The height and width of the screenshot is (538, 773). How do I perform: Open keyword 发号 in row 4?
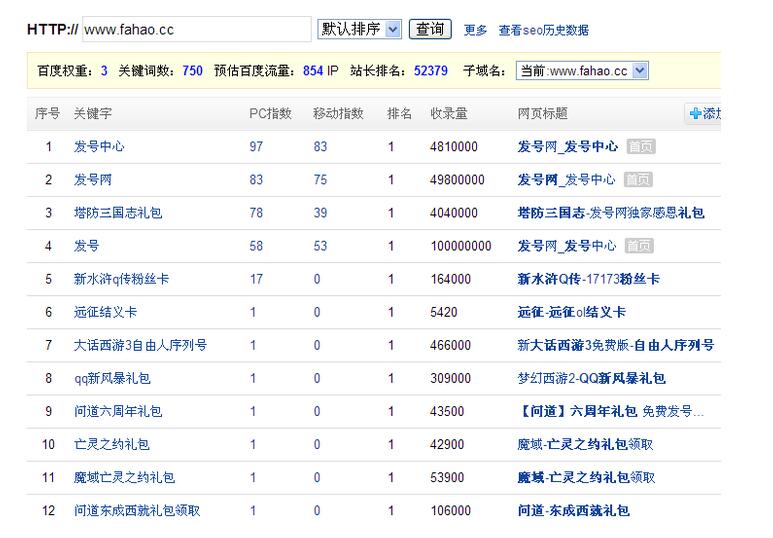[86, 246]
